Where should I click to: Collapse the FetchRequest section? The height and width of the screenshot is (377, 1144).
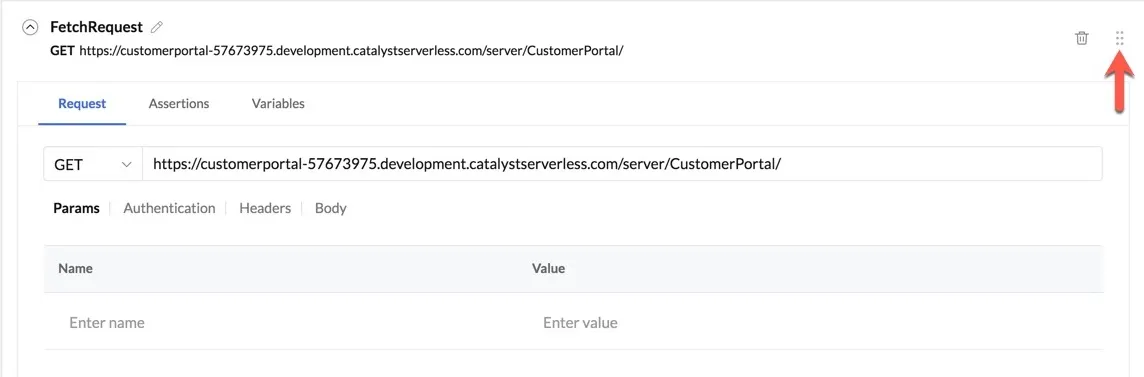[x=30, y=28]
